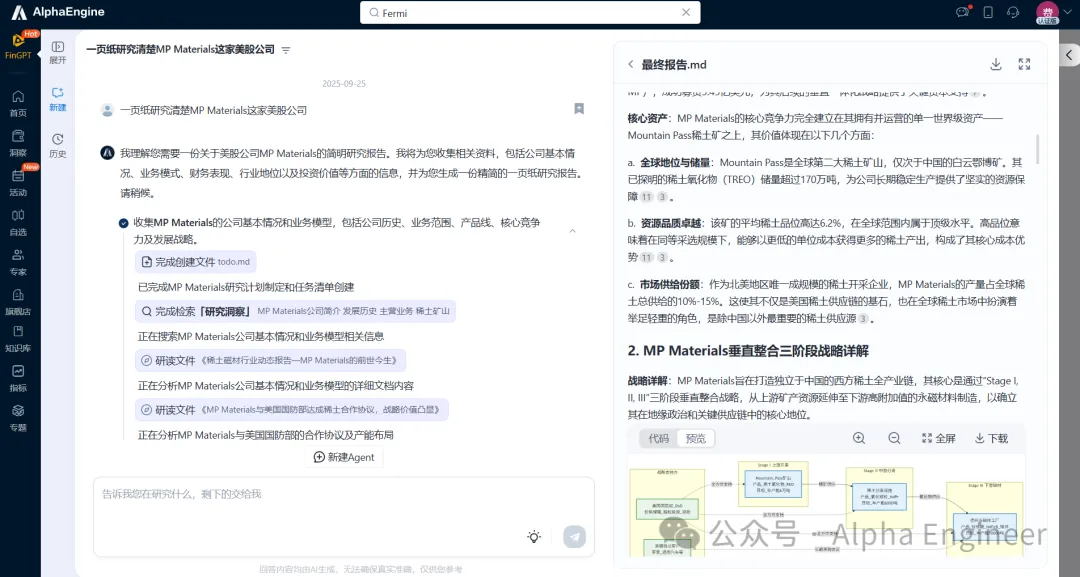This screenshot has height=577, width=1080.
Task: Toggle the lightbulb deep-thinking mode
Action: tap(535, 537)
